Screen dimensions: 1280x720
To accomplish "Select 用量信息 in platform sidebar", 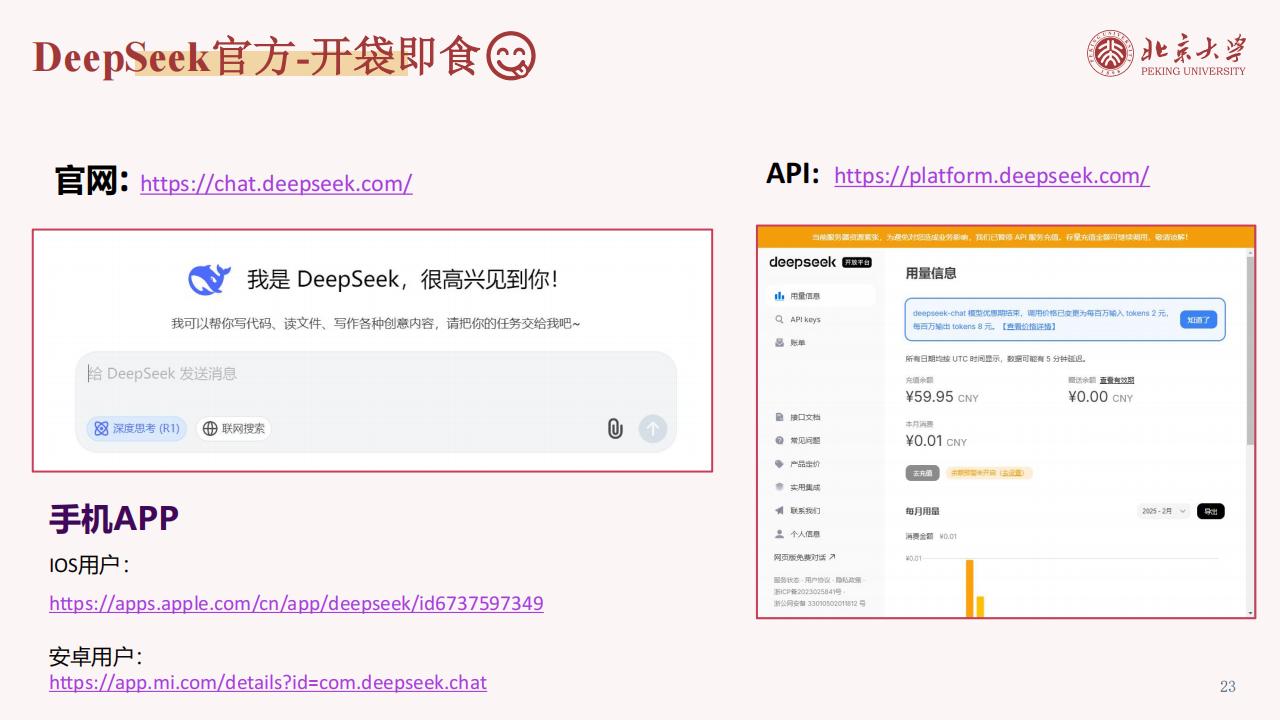I will [821, 296].
